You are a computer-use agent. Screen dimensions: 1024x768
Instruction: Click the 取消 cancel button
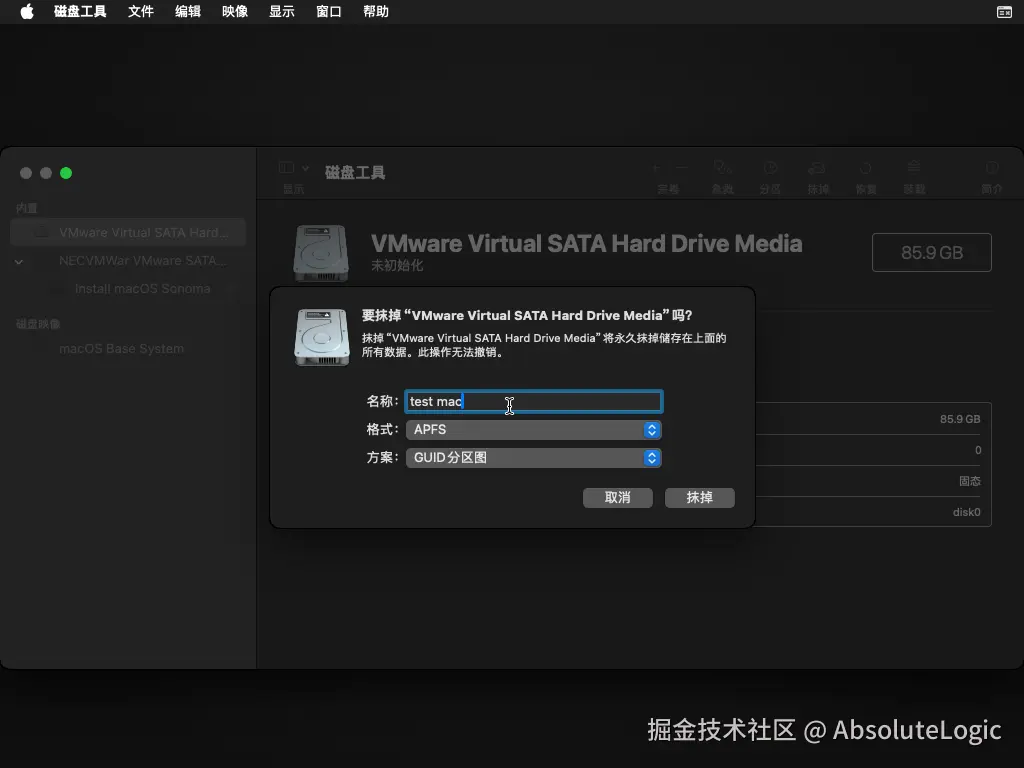pos(618,498)
